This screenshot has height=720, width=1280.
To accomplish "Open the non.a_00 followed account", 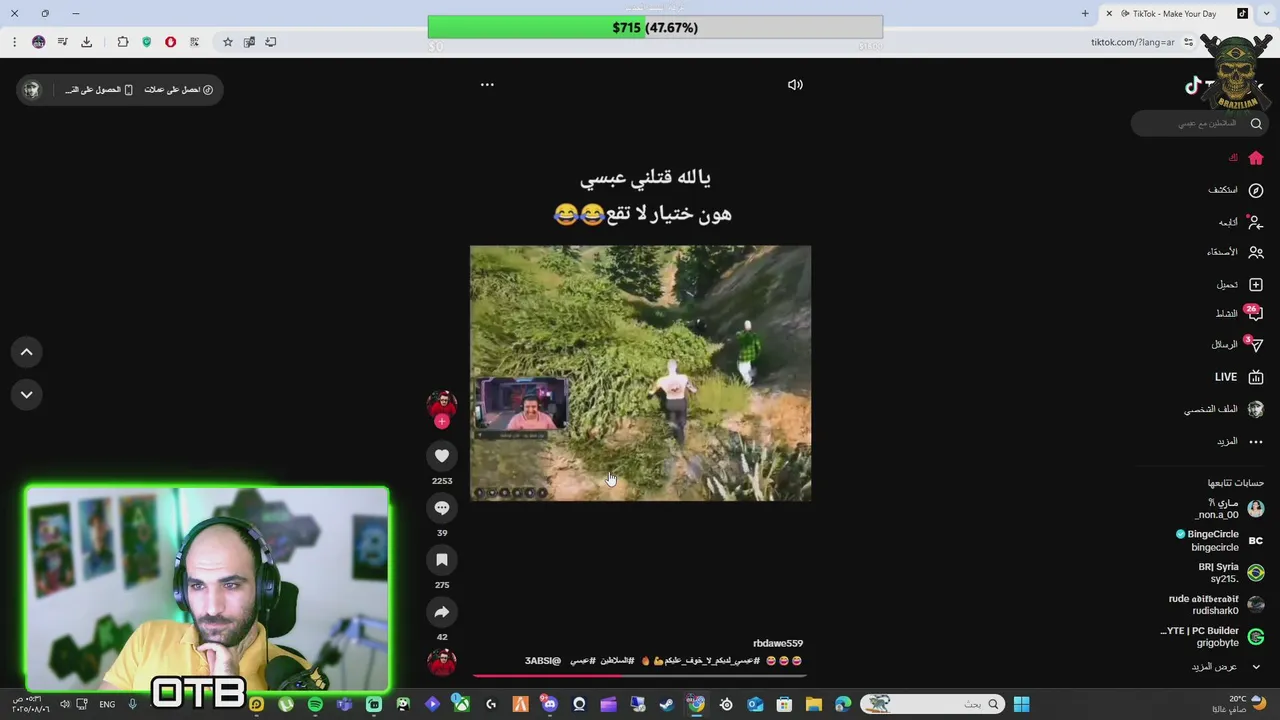I will 1230,509.
